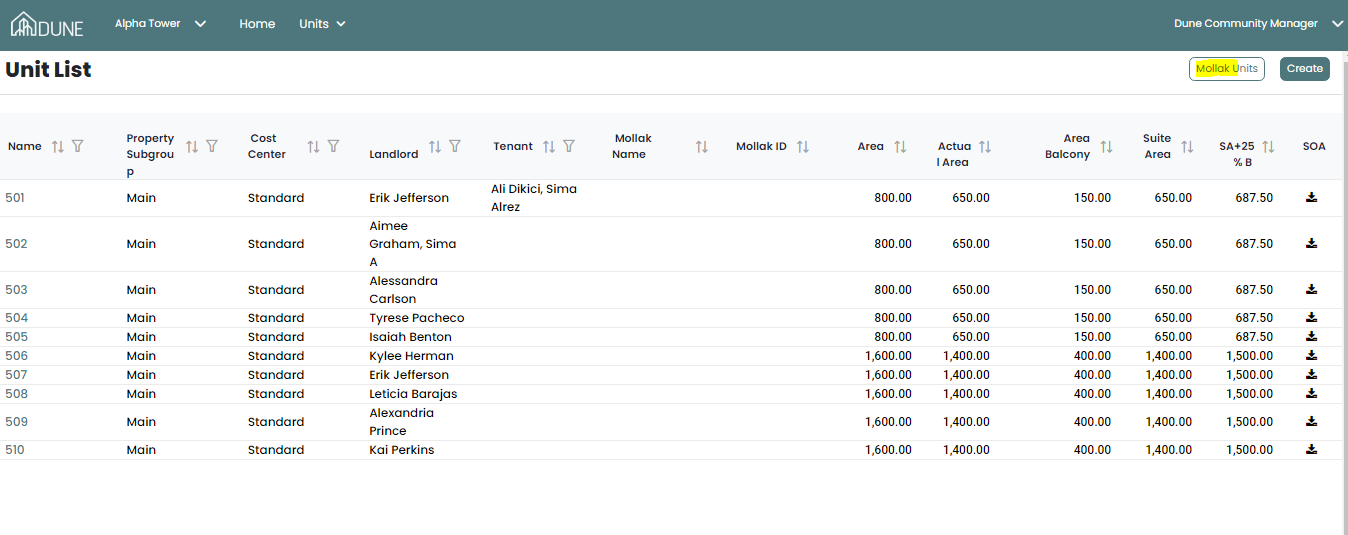This screenshot has width=1348, height=535.
Task: Open unit 501 details
Action: tap(15, 198)
